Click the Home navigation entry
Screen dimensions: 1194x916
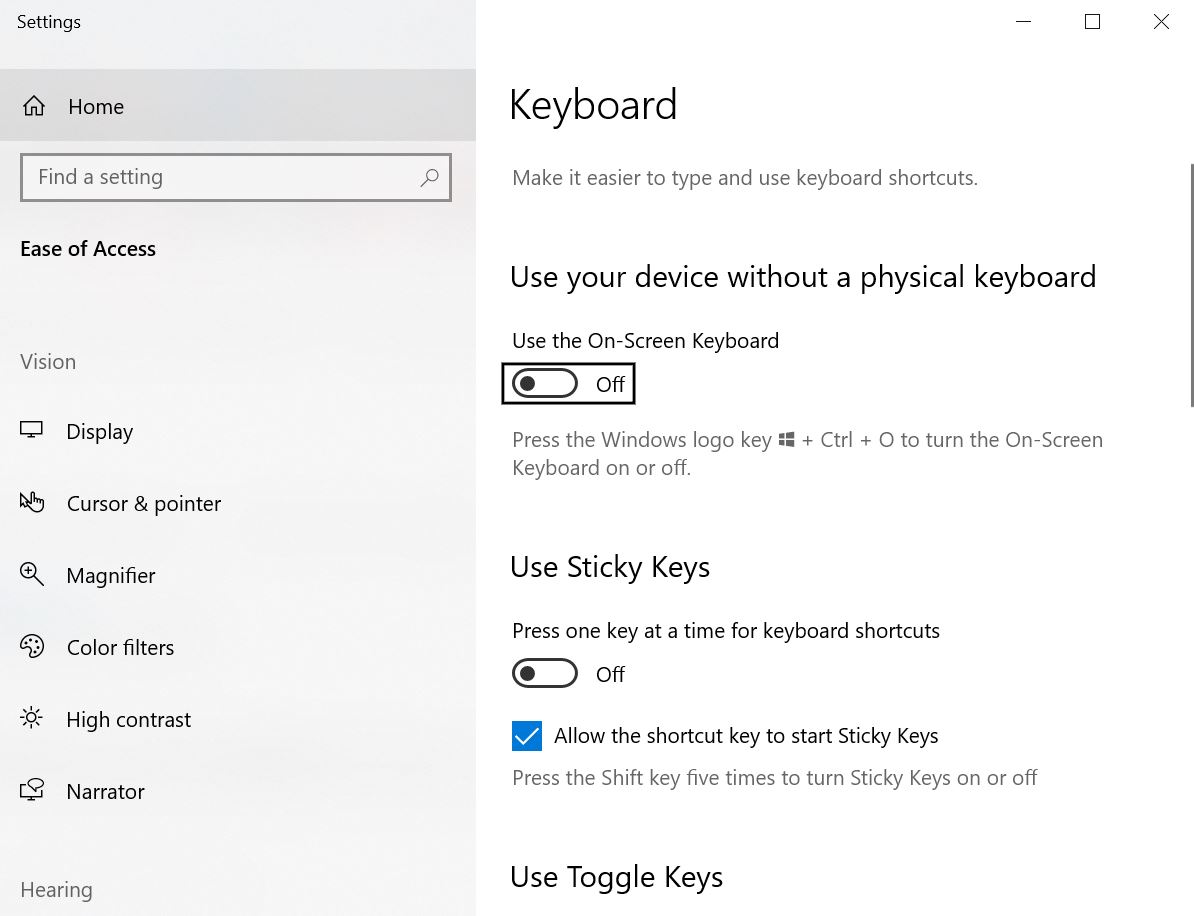tap(95, 106)
